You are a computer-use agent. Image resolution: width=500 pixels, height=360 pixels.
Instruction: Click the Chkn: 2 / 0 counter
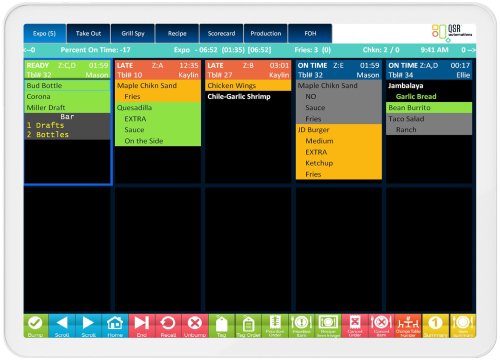[x=381, y=50]
